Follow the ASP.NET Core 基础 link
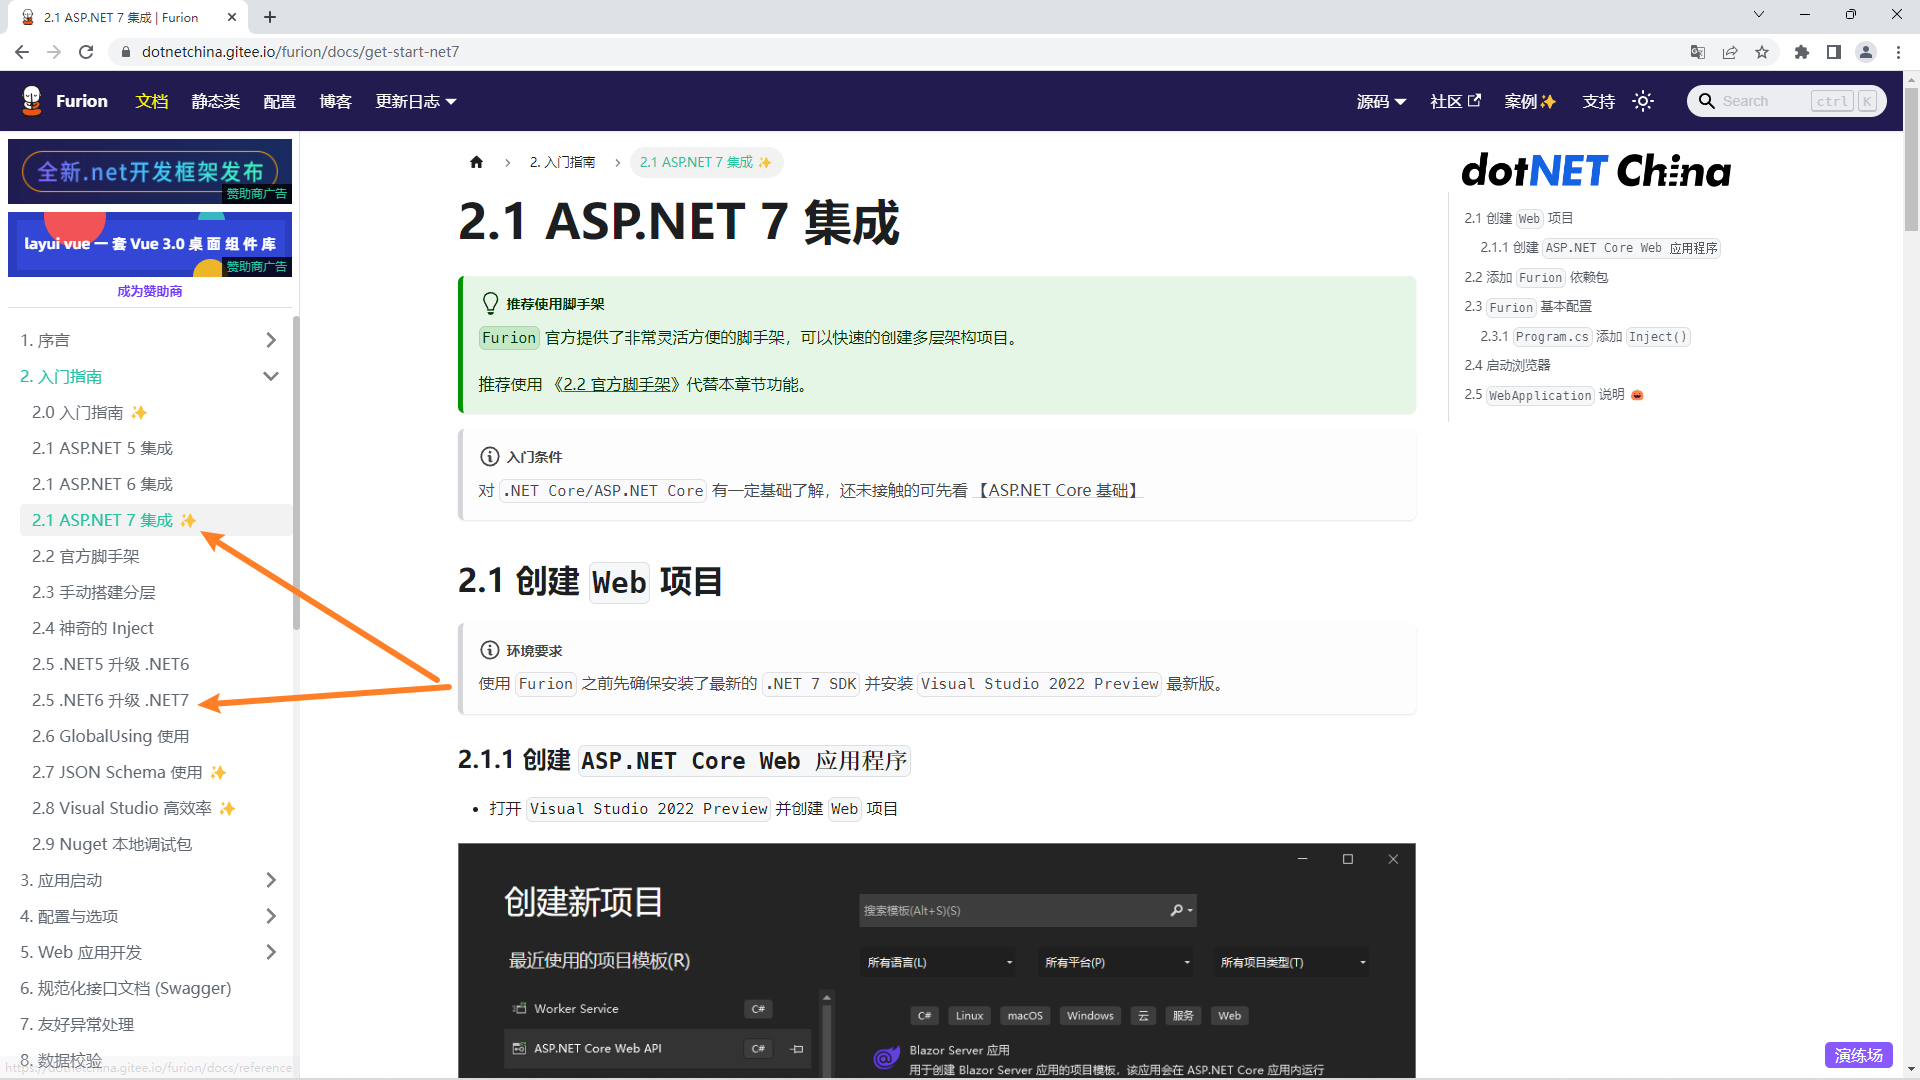The height and width of the screenshot is (1080, 1920). pyautogui.click(x=1057, y=491)
